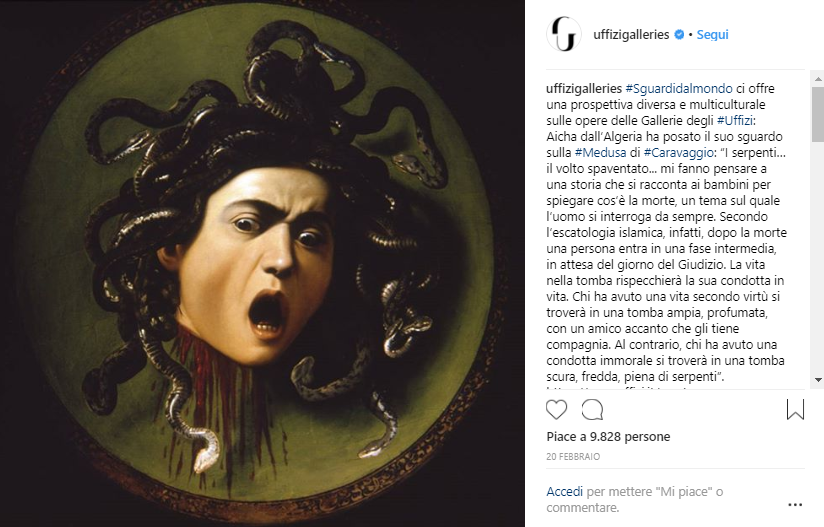Screen dimensions: 824x527
Task: Click the uffizigalleries name in the caption
Action: coord(584,88)
